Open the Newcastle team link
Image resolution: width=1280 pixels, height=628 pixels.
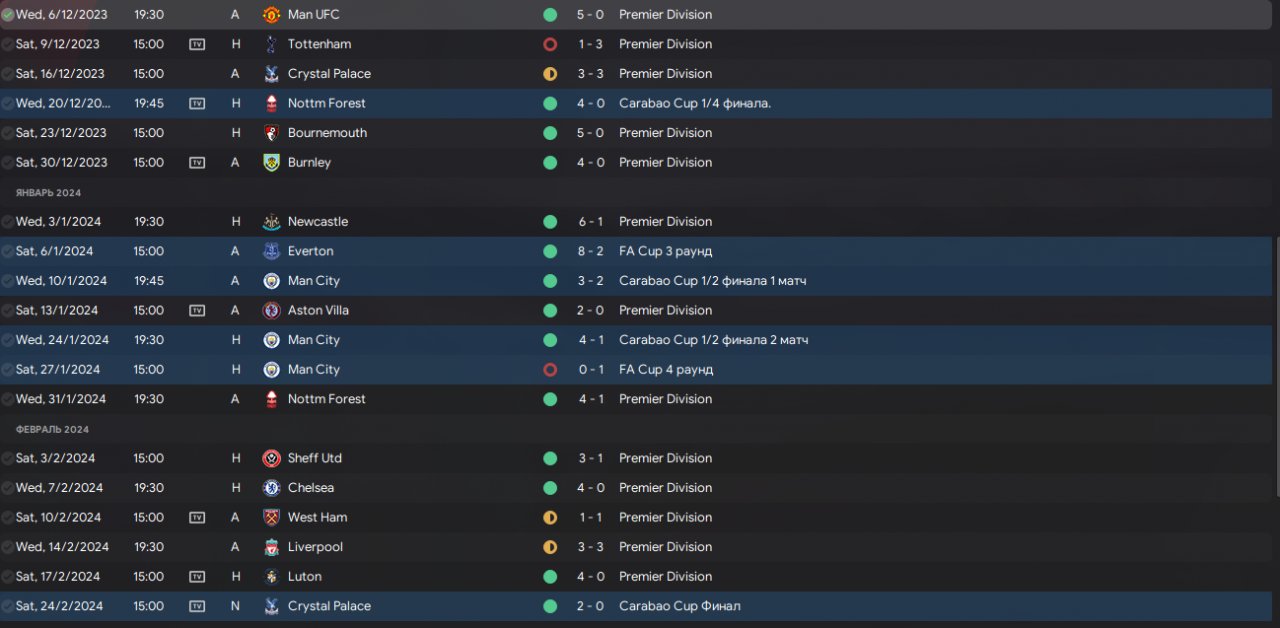(x=318, y=222)
